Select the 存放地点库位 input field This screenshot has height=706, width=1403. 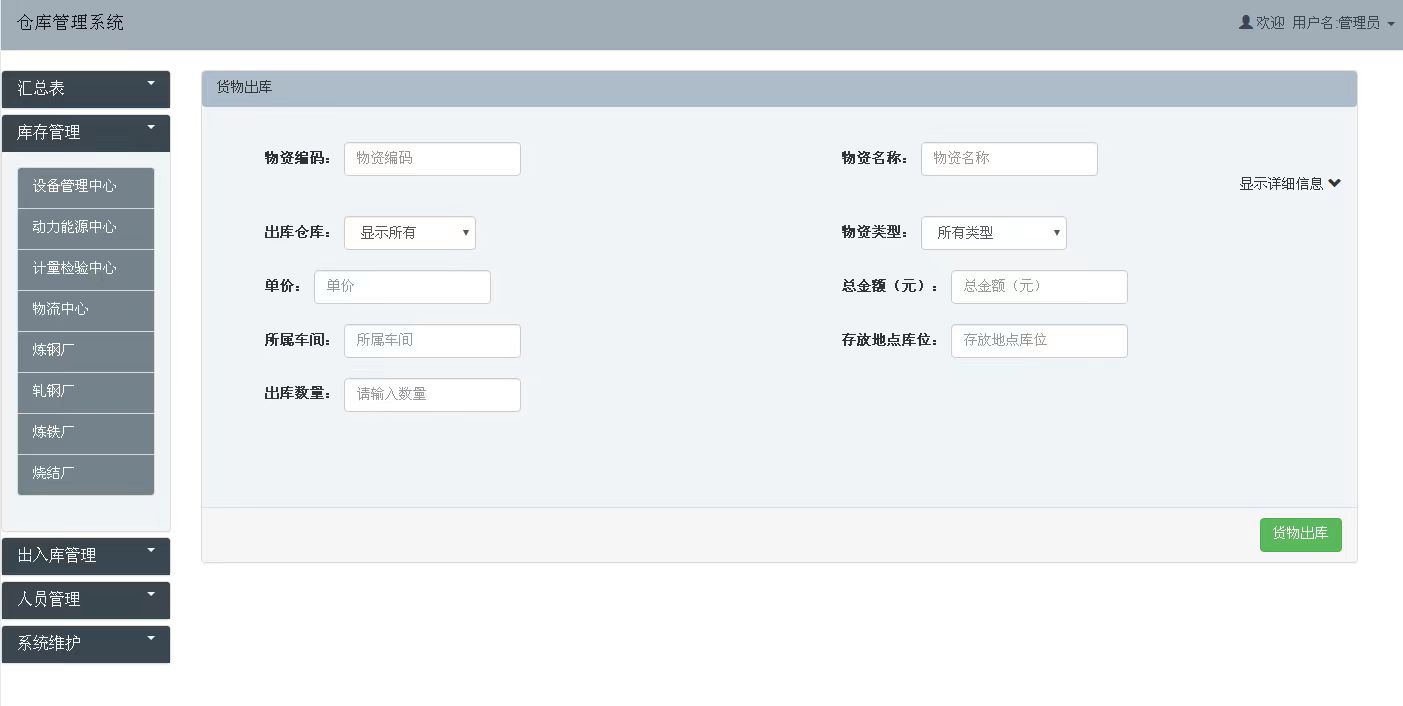click(1039, 341)
